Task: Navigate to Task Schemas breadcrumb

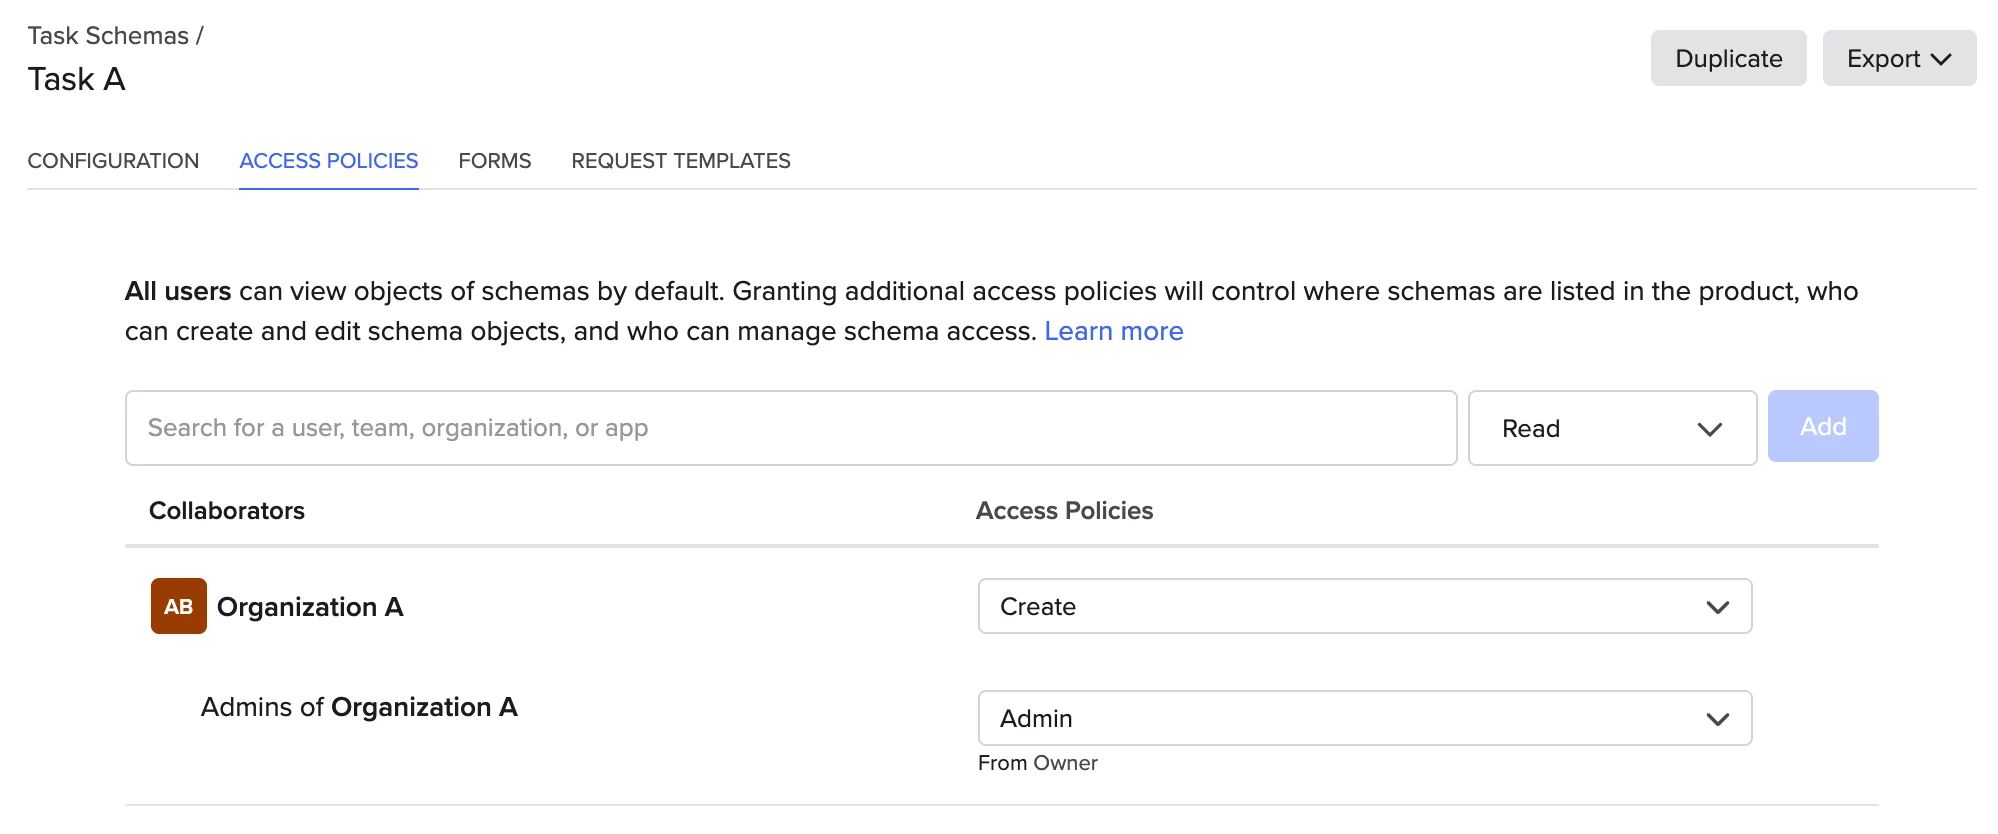Action: (108, 36)
